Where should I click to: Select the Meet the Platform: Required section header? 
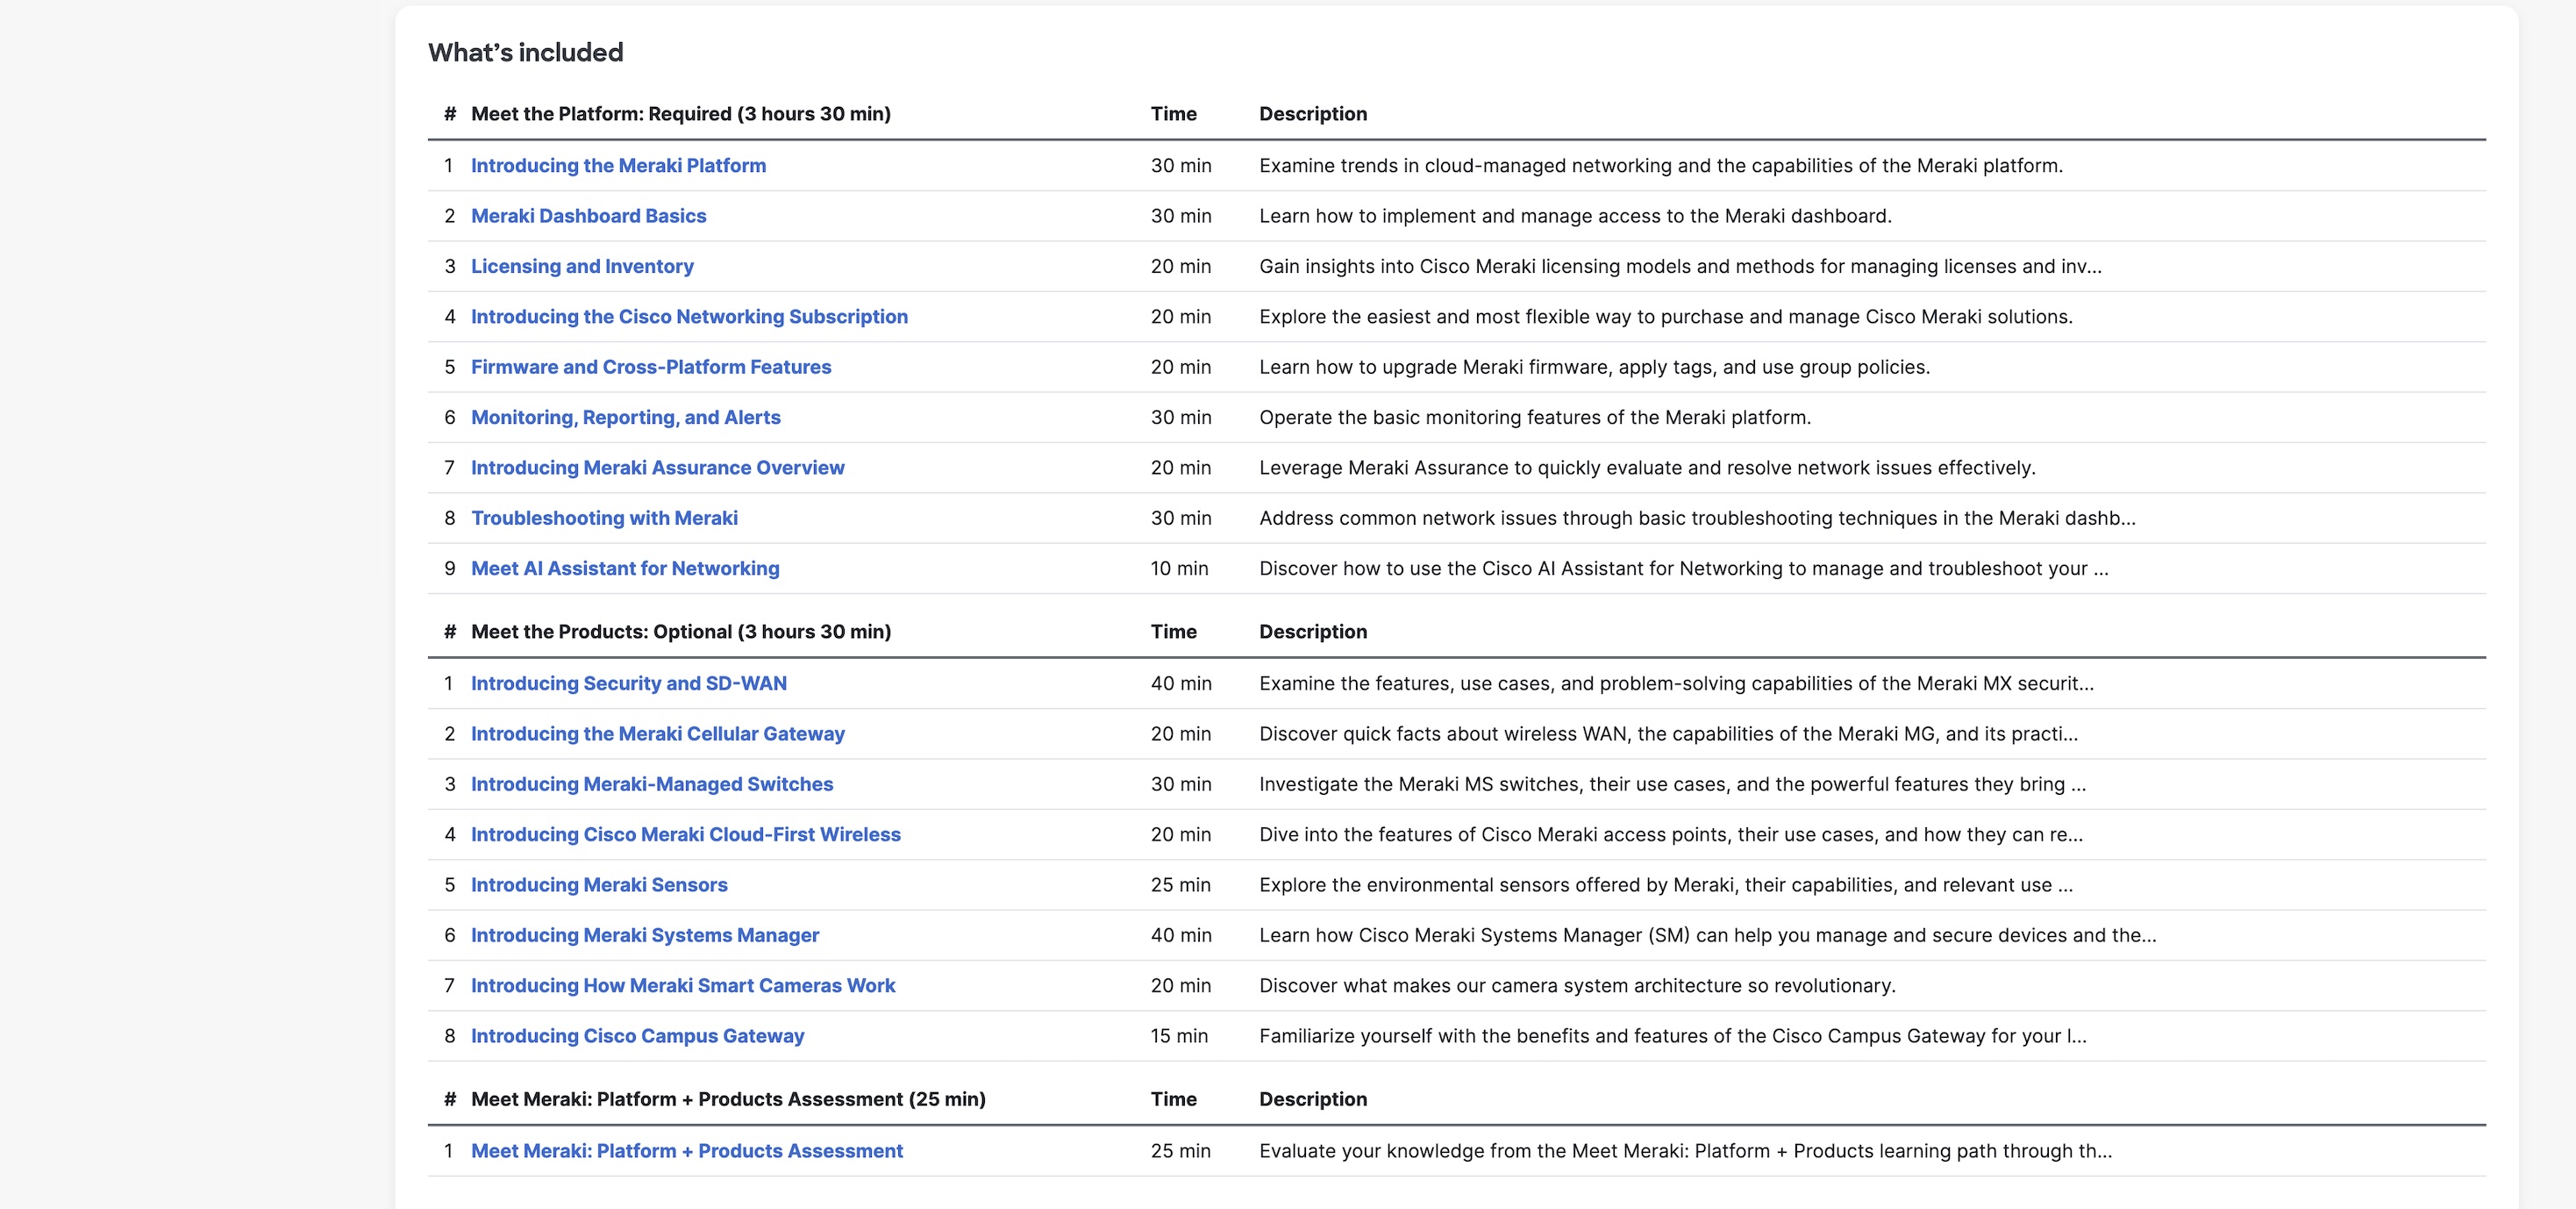[x=681, y=113]
